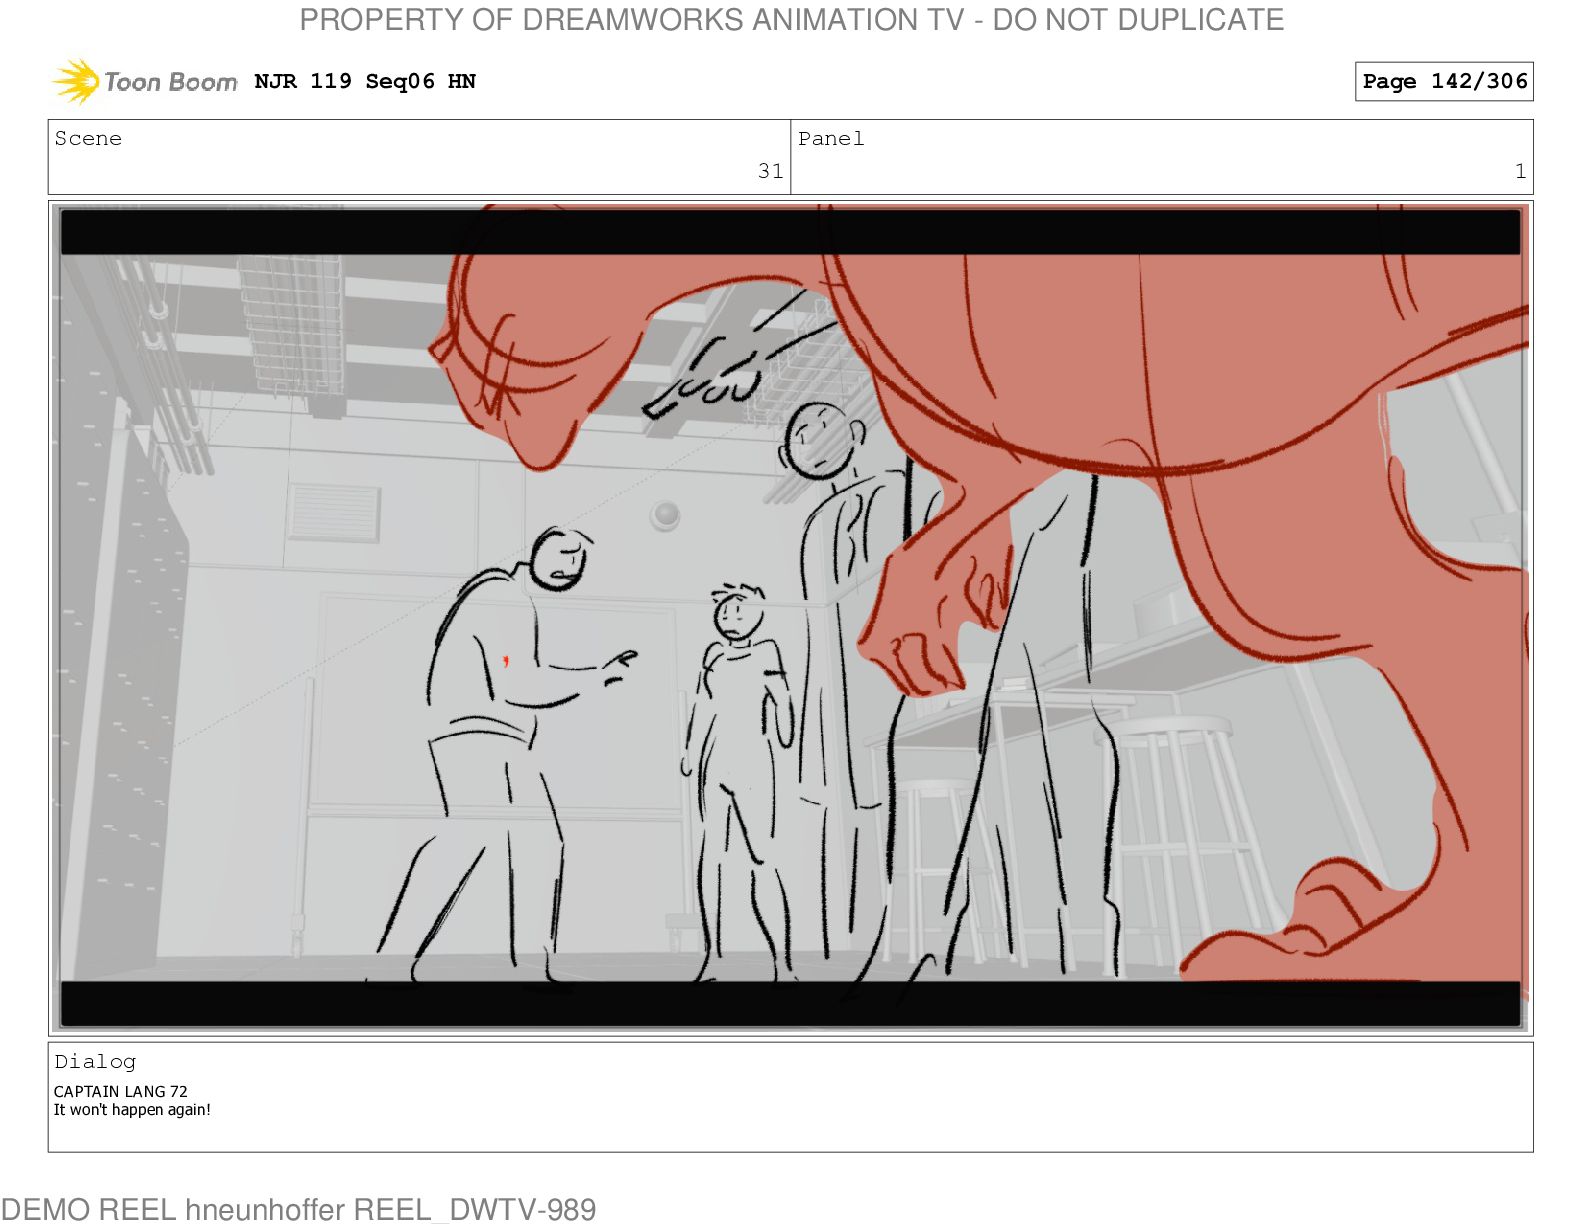
Task: Click the 'Dialog' section label
Action: (x=95, y=1061)
